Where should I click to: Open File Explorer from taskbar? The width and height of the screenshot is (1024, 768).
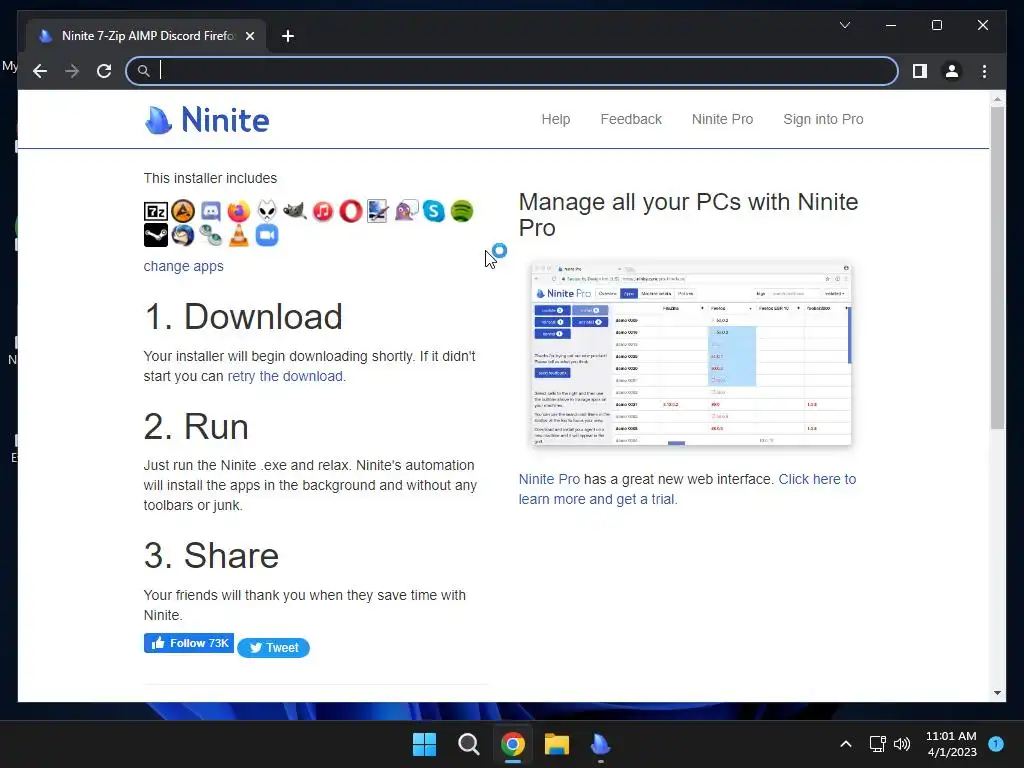[557, 744]
